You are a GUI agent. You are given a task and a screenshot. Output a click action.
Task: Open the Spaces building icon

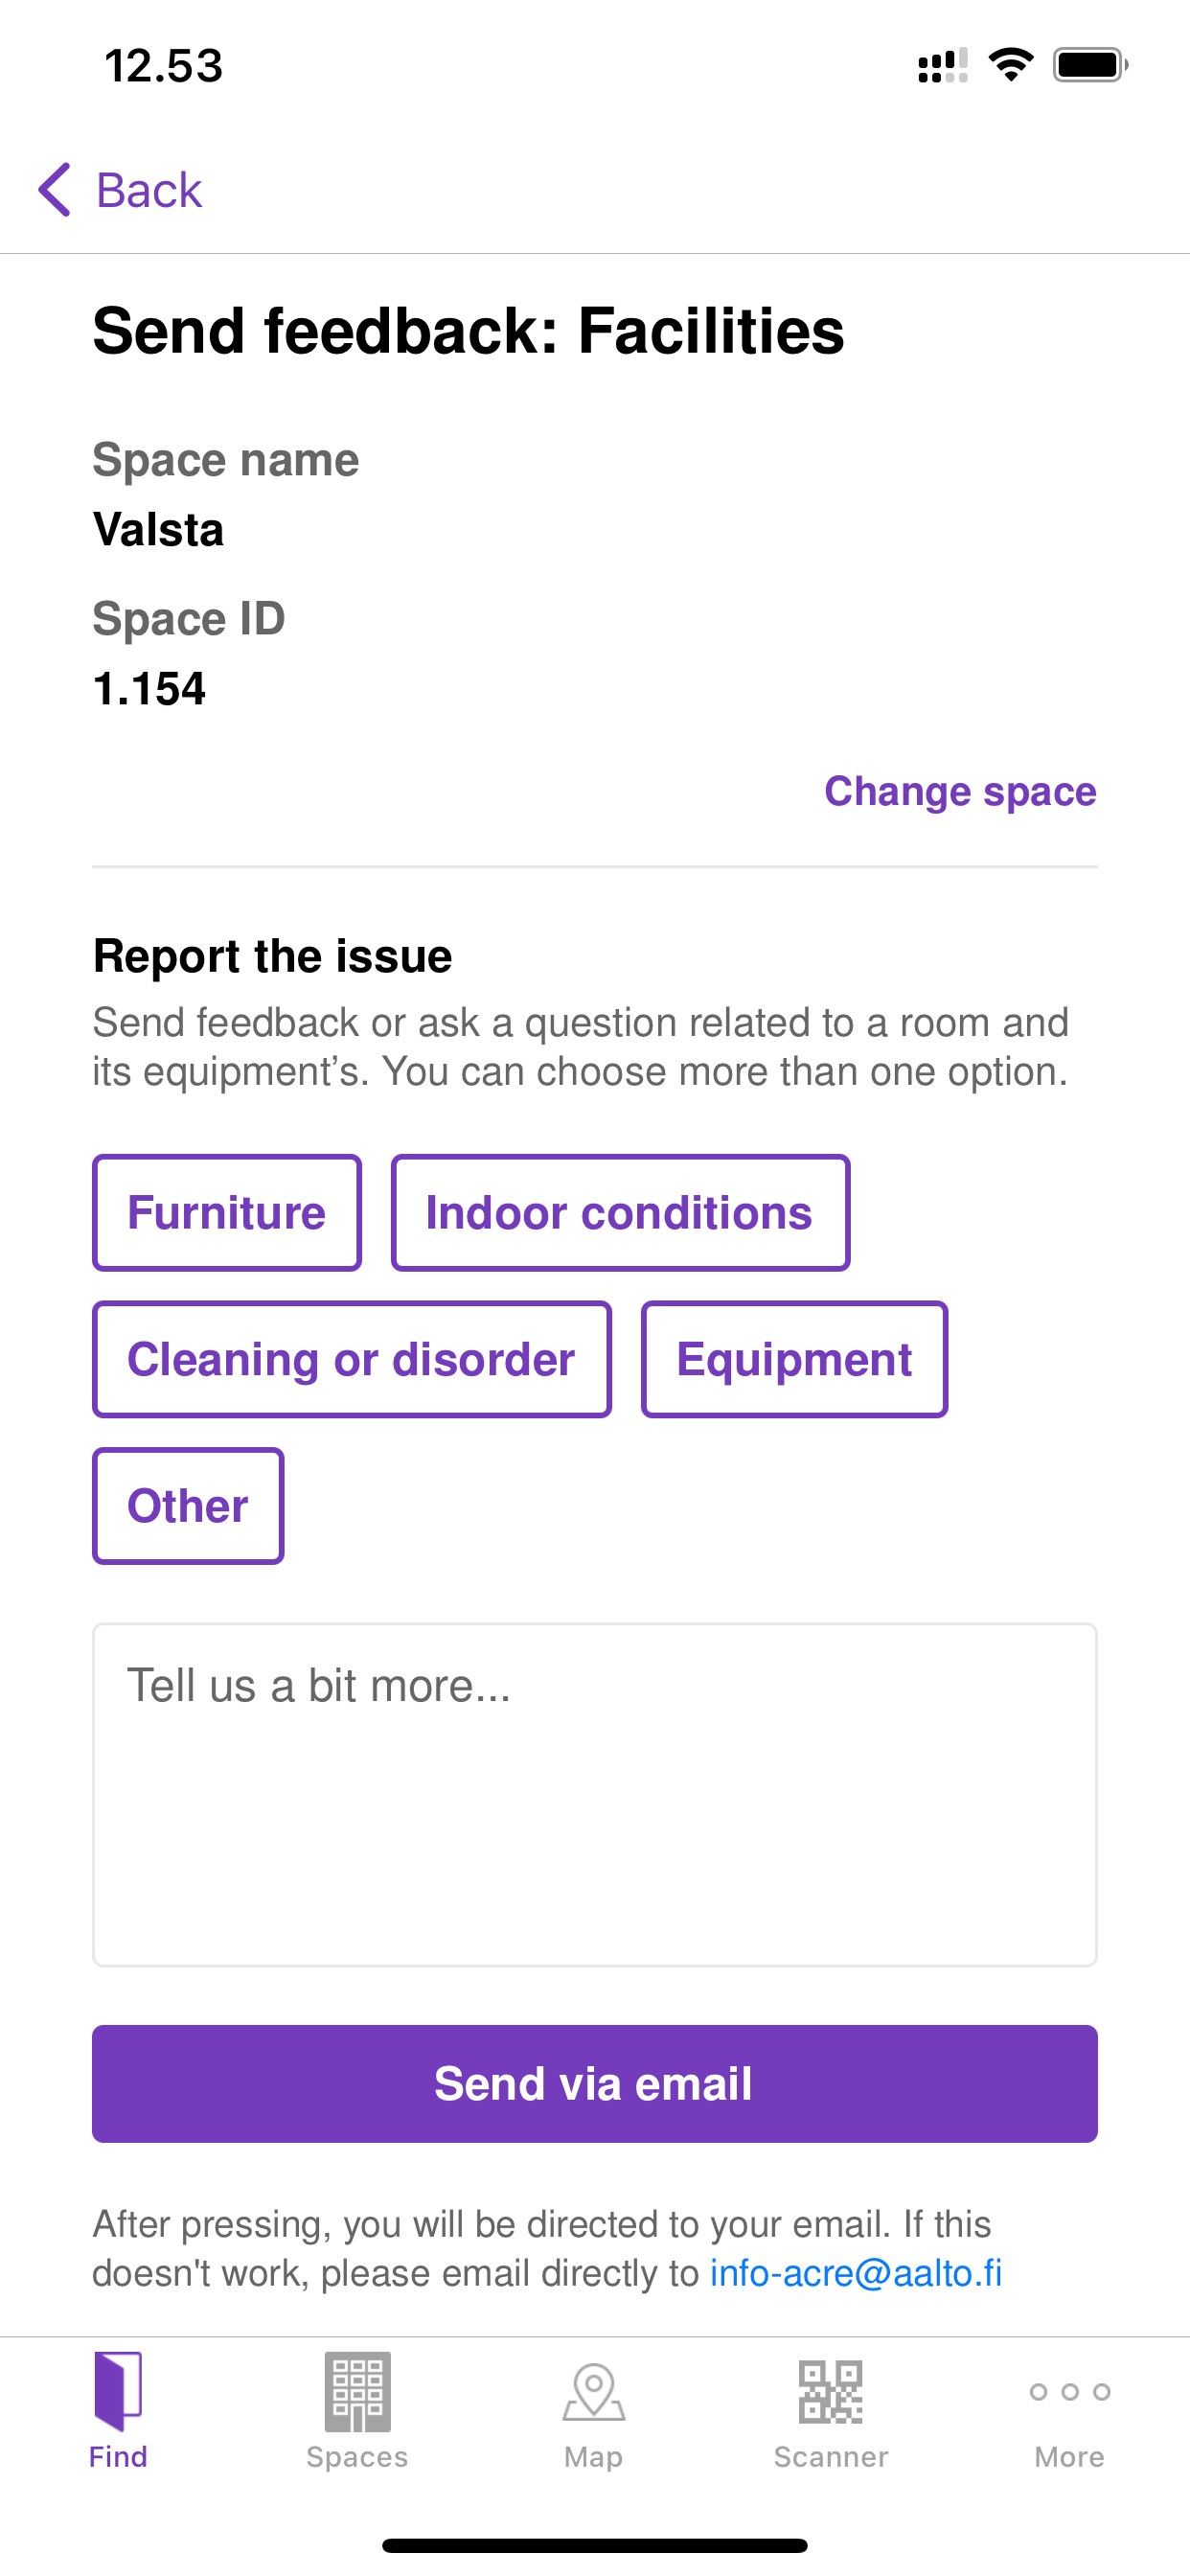click(357, 2391)
